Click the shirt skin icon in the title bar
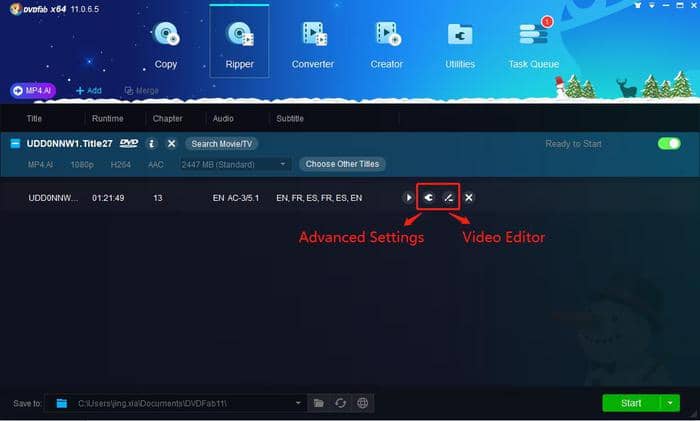Viewport: 700px width, 421px height. tap(638, 5)
